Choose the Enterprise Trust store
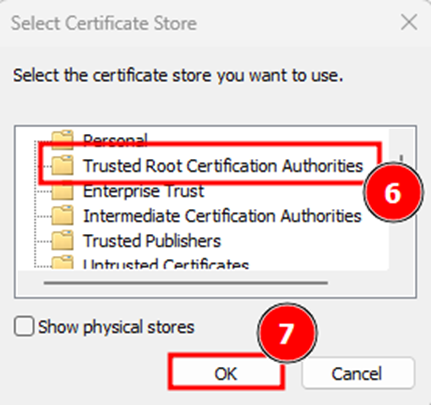Image resolution: width=431 pixels, height=405 pixels. (x=143, y=191)
